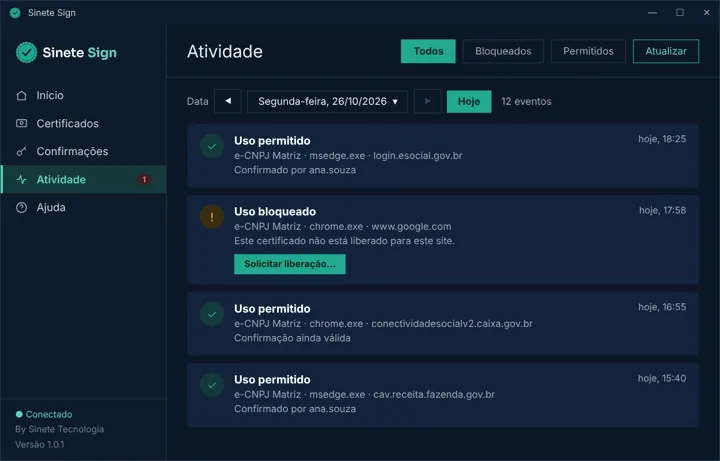Open Início in the sidebar
The width and height of the screenshot is (720, 461).
pyautogui.click(x=83, y=96)
